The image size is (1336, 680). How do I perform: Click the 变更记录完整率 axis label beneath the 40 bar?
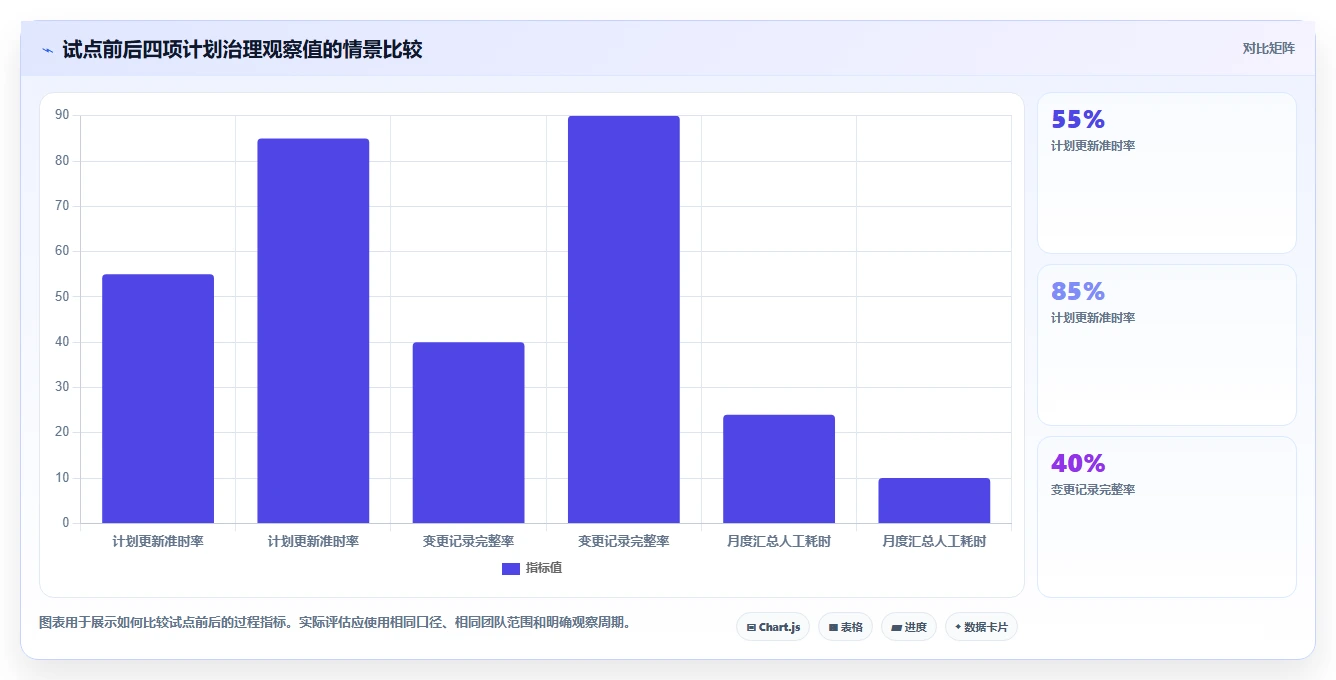468,541
